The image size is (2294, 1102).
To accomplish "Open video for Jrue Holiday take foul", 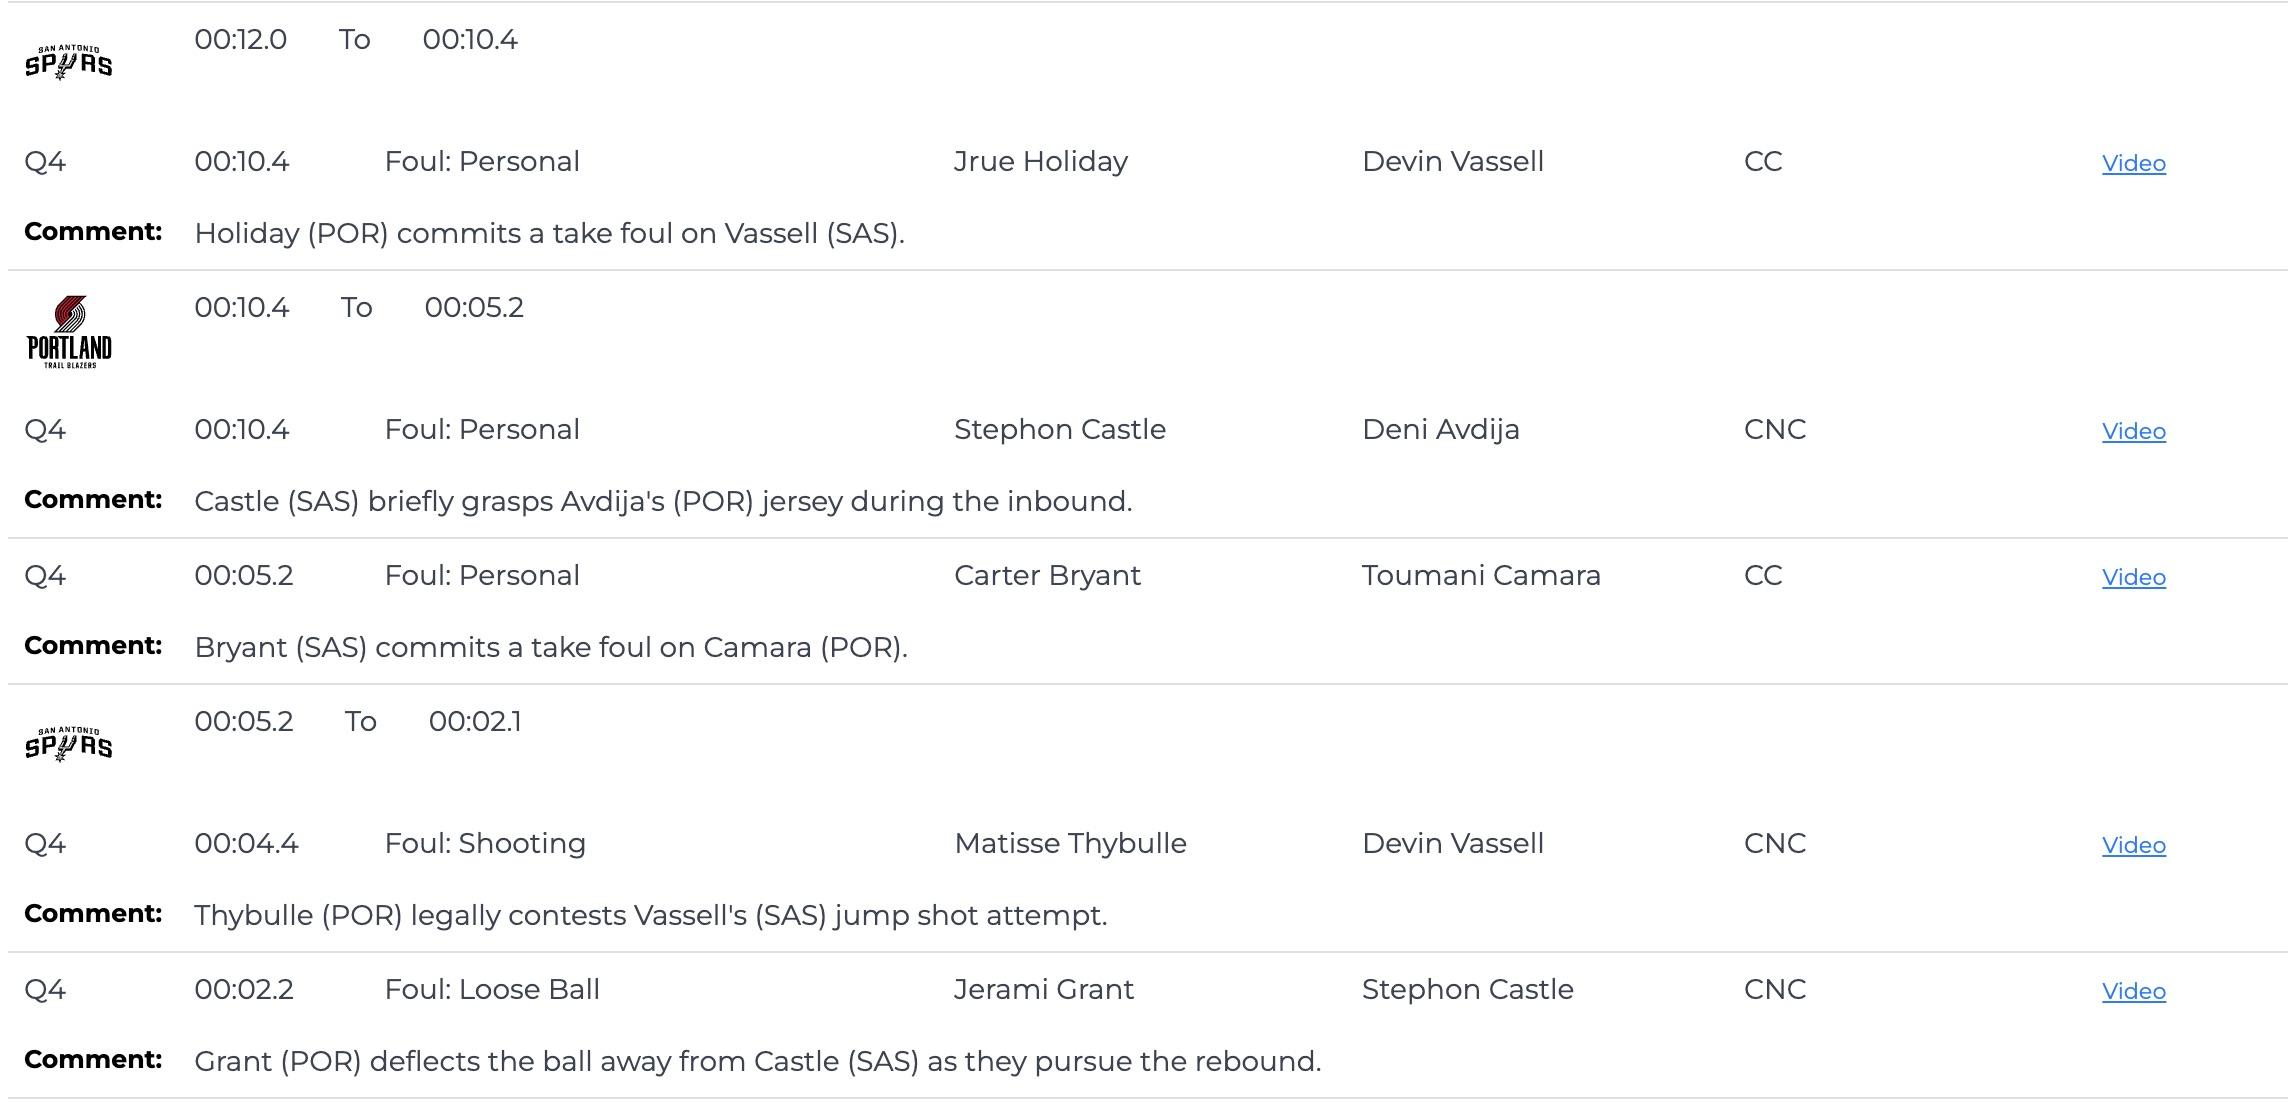I will [2133, 163].
